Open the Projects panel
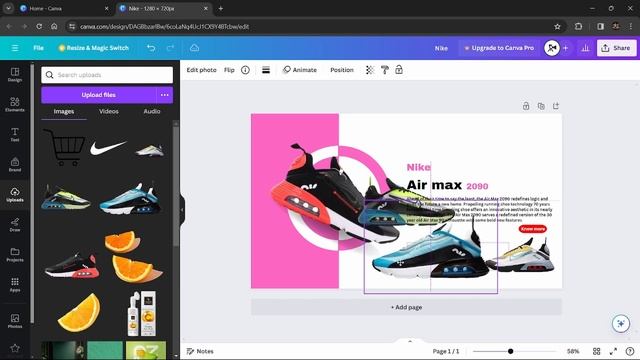Image resolution: width=640 pixels, height=360 pixels. pos(15,255)
